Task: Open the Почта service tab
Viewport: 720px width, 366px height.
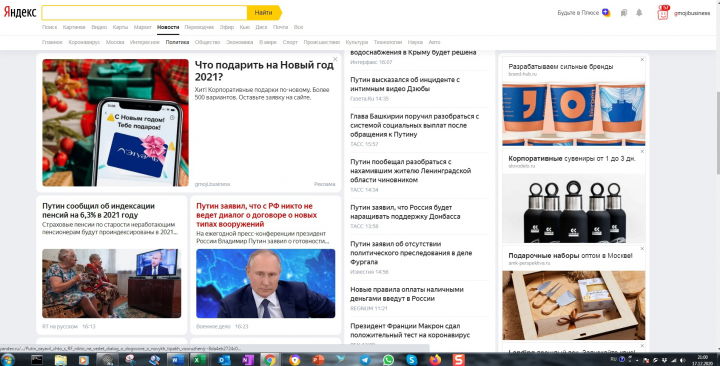Action: pos(281,27)
